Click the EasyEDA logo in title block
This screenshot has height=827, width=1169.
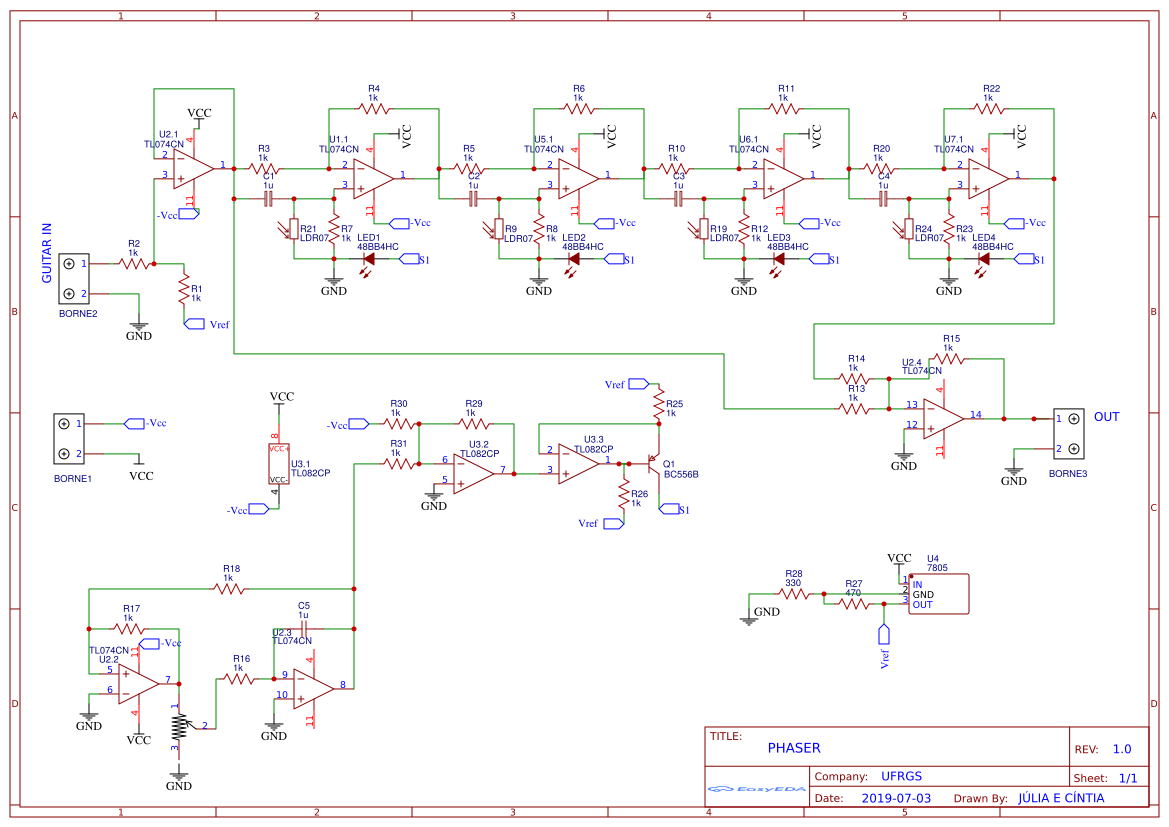[755, 790]
